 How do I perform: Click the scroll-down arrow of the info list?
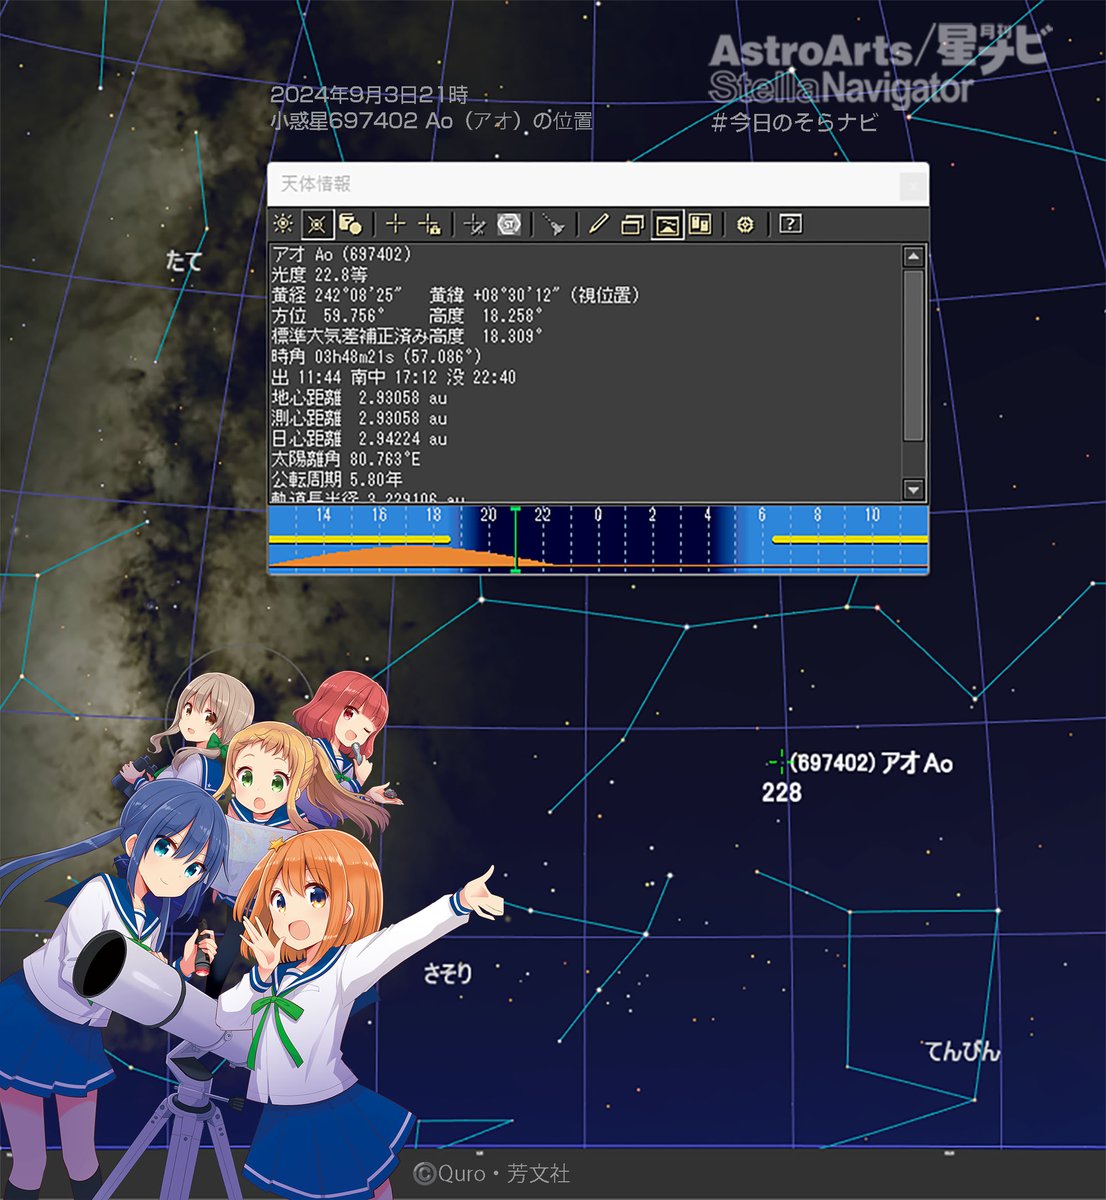913,489
